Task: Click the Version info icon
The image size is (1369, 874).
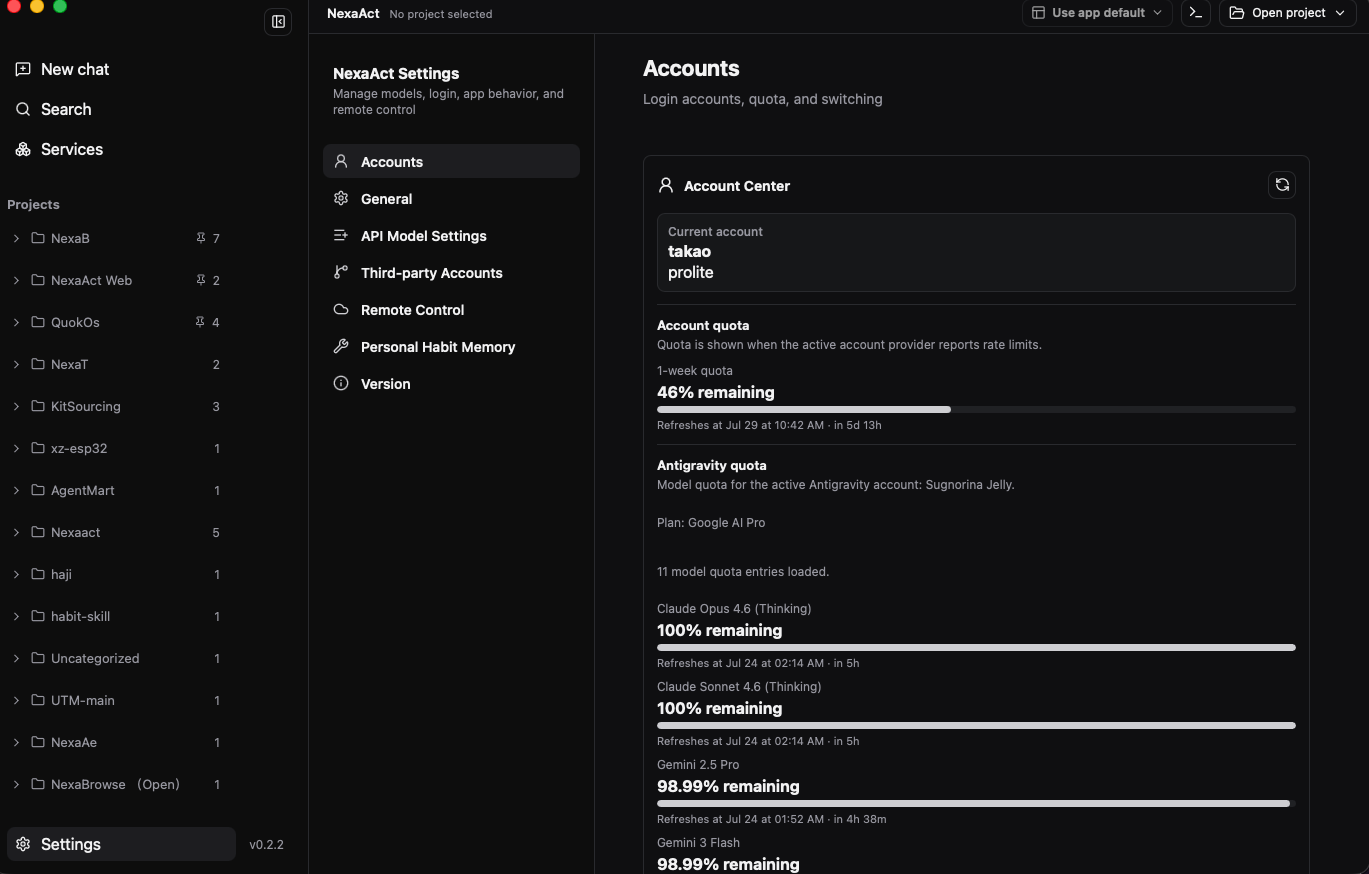Action: (341, 383)
